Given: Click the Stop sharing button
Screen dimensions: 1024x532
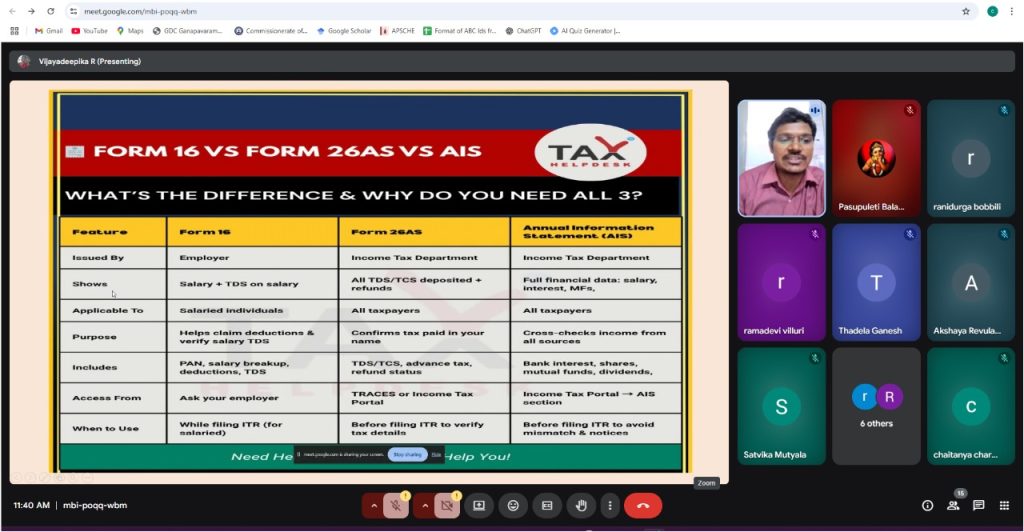Looking at the screenshot, I should click(407, 454).
